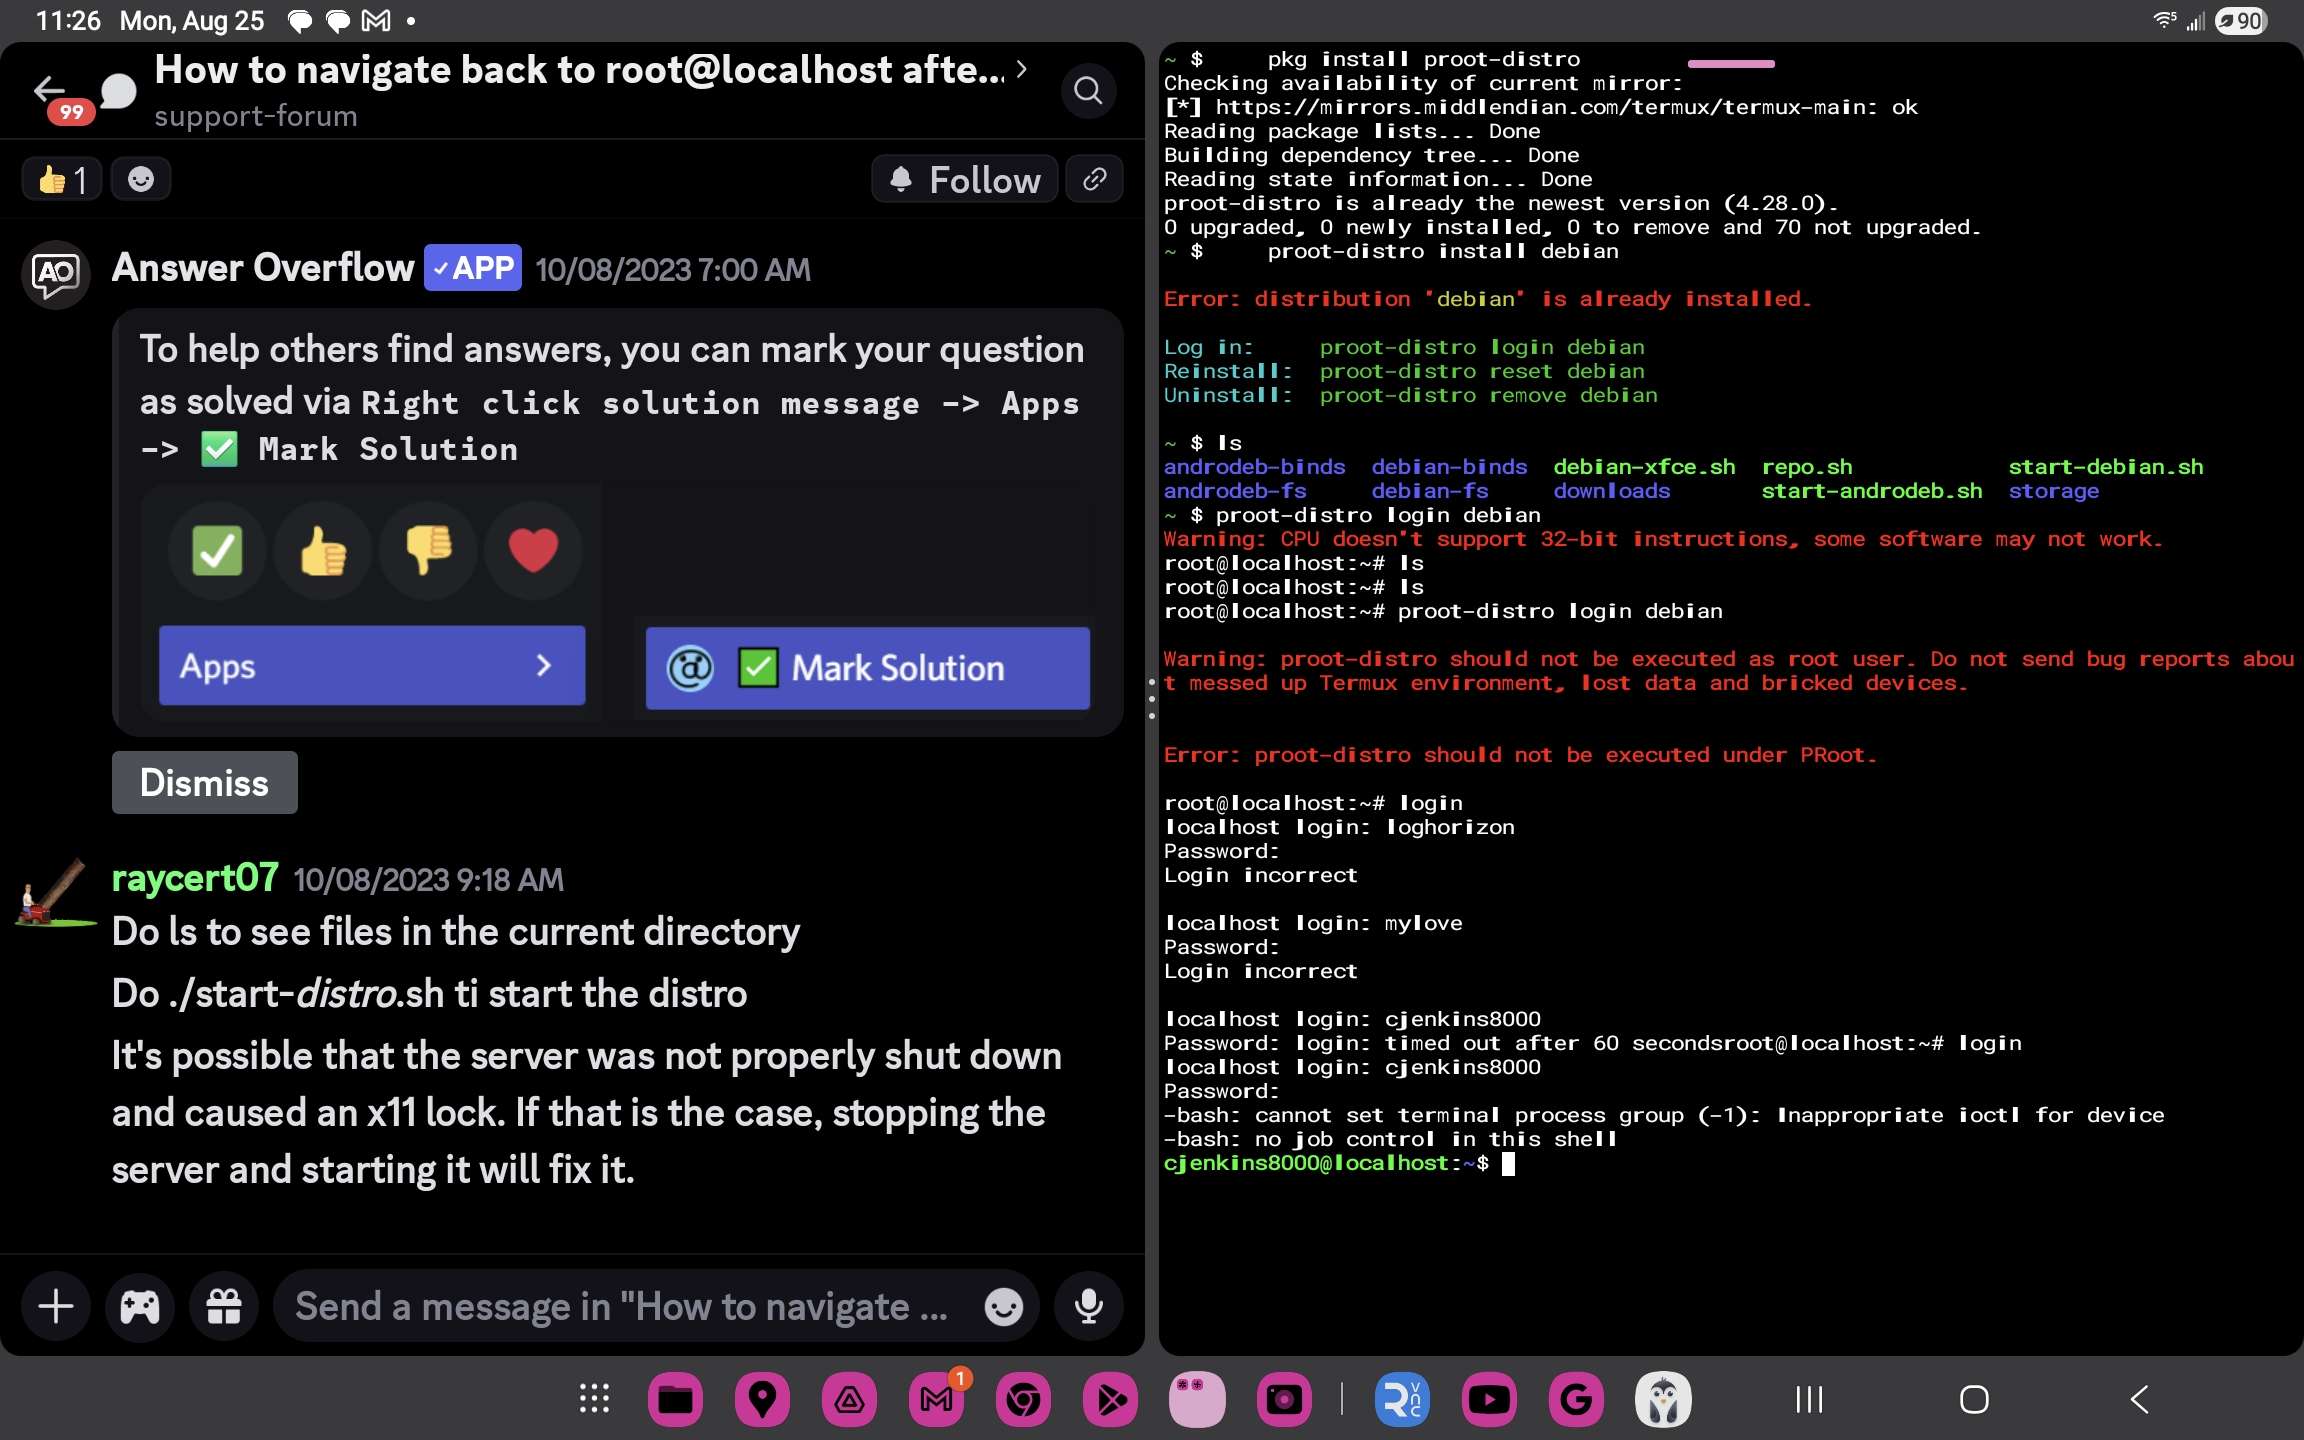Image resolution: width=2304 pixels, height=1440 pixels.
Task: Open Gmail with 1 notification in taskbar
Action: pyautogui.click(x=936, y=1399)
